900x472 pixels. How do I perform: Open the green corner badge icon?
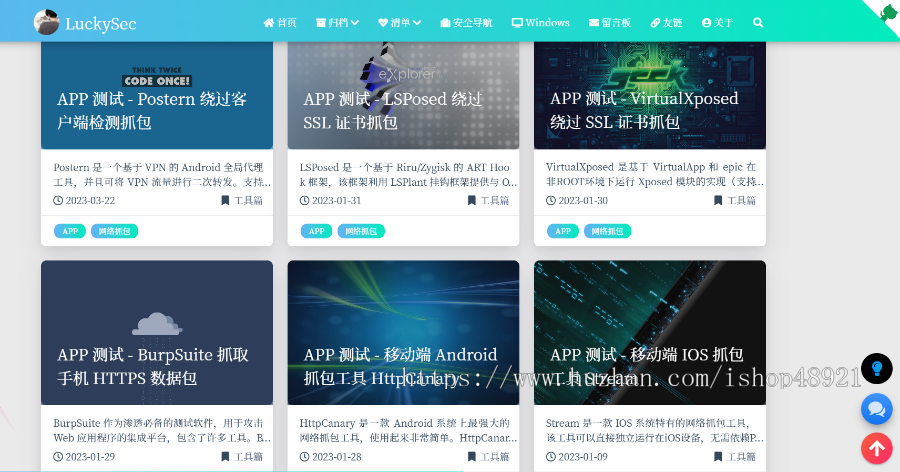pos(889,12)
